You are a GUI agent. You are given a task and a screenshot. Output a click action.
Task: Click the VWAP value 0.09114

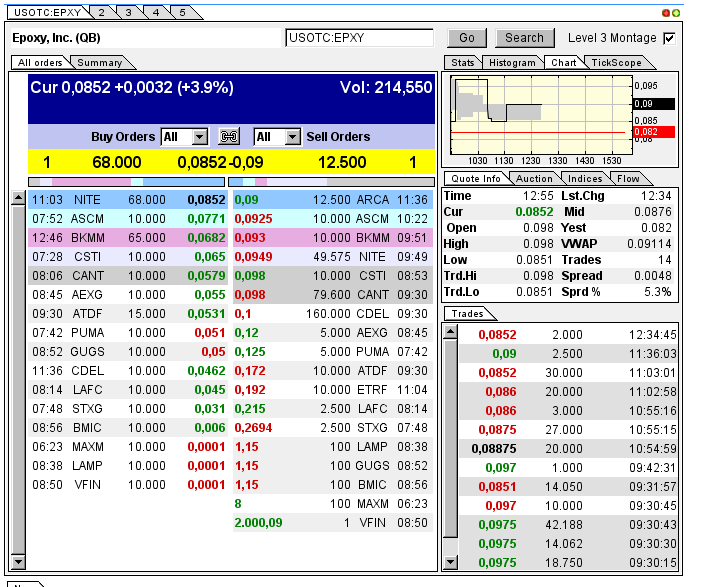649,244
